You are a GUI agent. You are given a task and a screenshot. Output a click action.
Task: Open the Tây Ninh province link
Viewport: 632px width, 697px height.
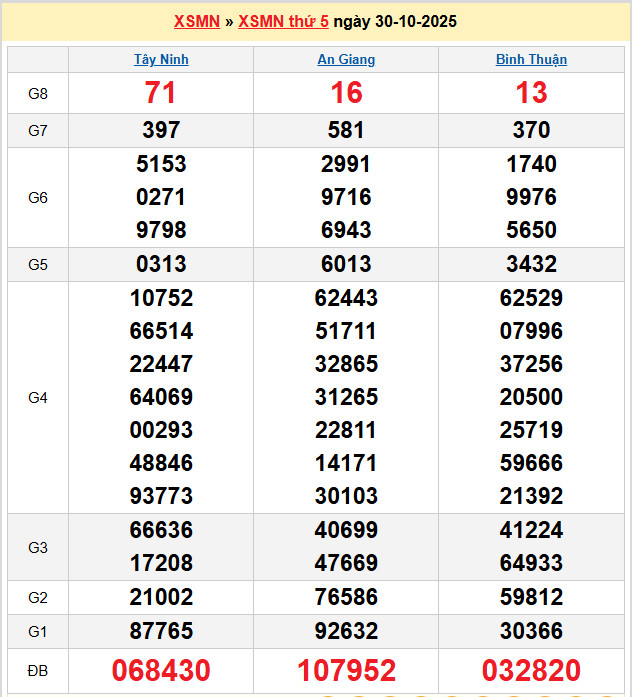[161, 59]
